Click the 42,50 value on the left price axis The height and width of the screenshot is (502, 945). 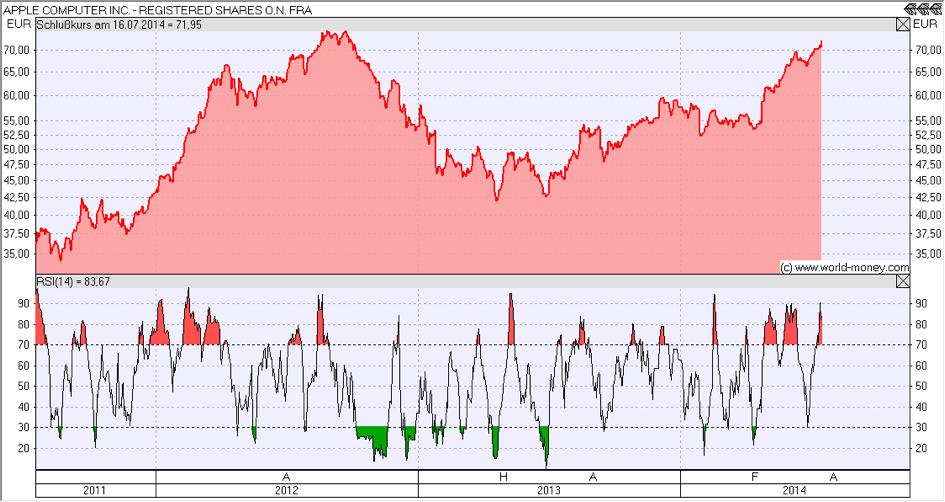pyautogui.click(x=16, y=198)
